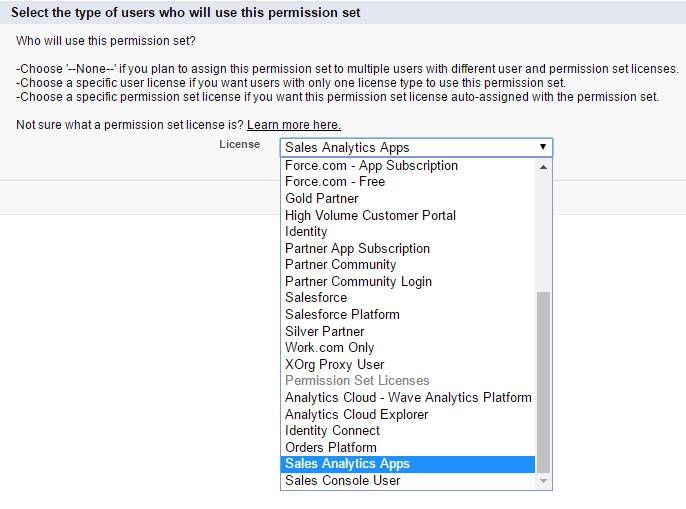The width and height of the screenshot is (686, 509).
Task: Choose Analytics Cloud - Wave Analytics Platform
Action: click(408, 397)
